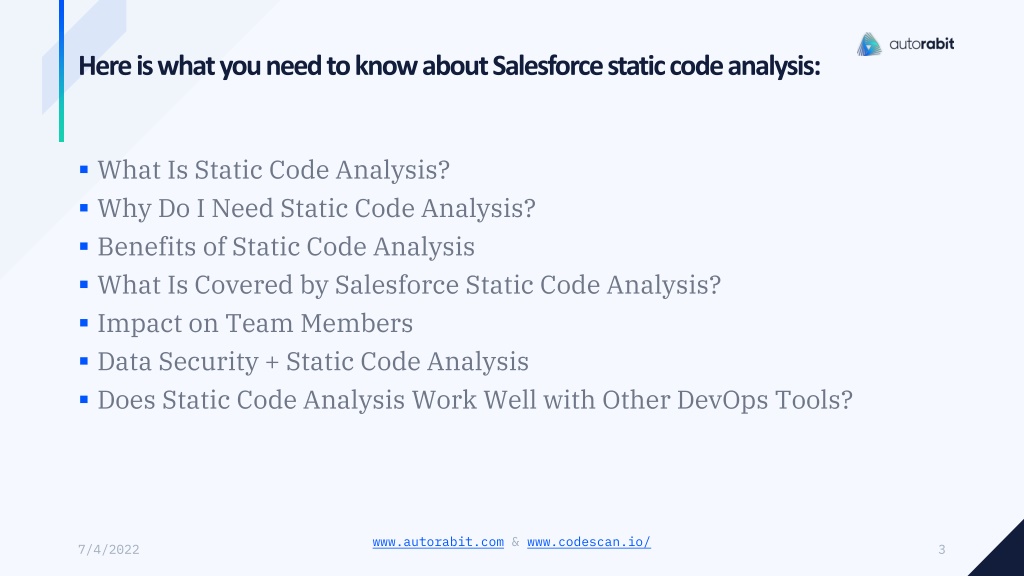The width and height of the screenshot is (1024, 576).
Task: Click the blue bullet before 'What Is Static'
Action: click(x=84, y=170)
